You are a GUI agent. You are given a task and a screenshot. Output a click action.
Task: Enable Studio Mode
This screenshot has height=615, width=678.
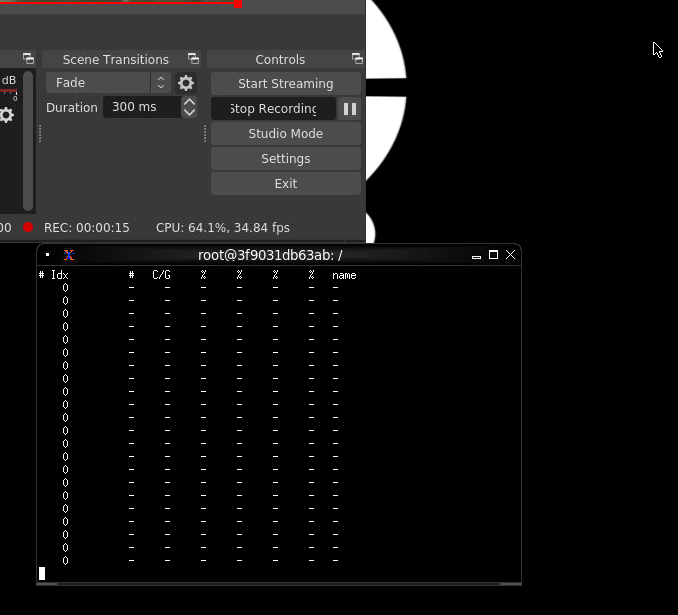(x=286, y=134)
